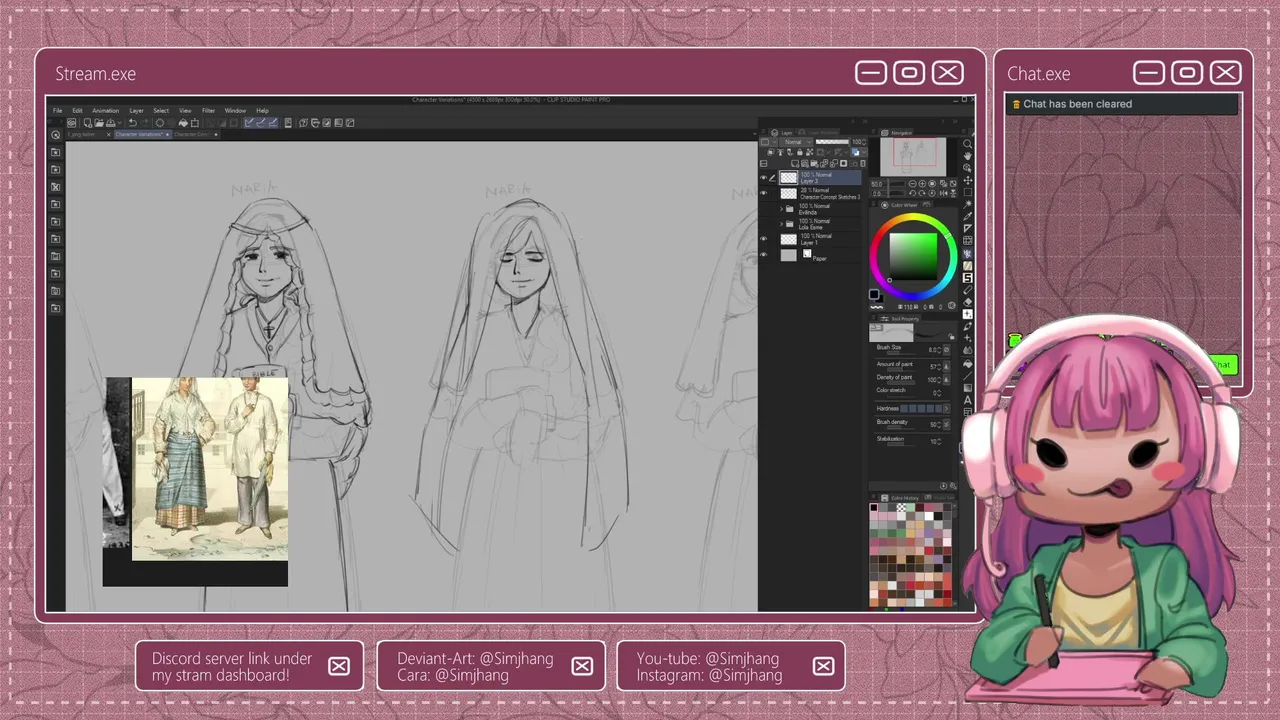Click the reference costume painting image
Screen dimensions: 1280x720
click(209, 468)
